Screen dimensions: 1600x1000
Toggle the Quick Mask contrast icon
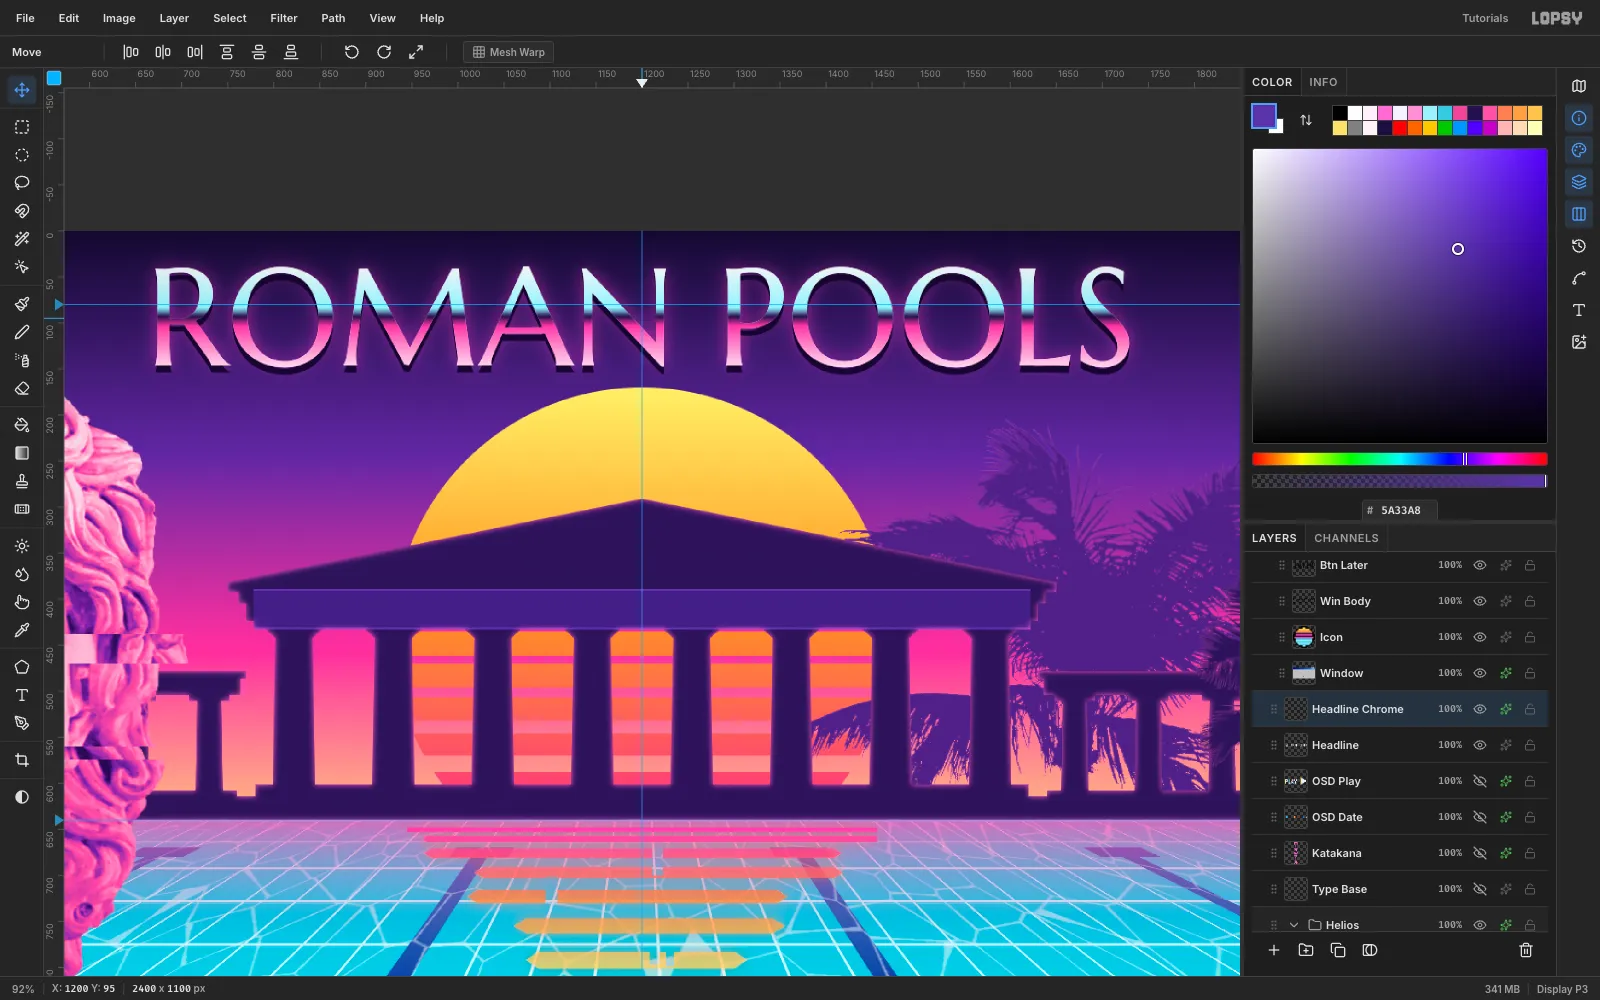click(x=22, y=797)
